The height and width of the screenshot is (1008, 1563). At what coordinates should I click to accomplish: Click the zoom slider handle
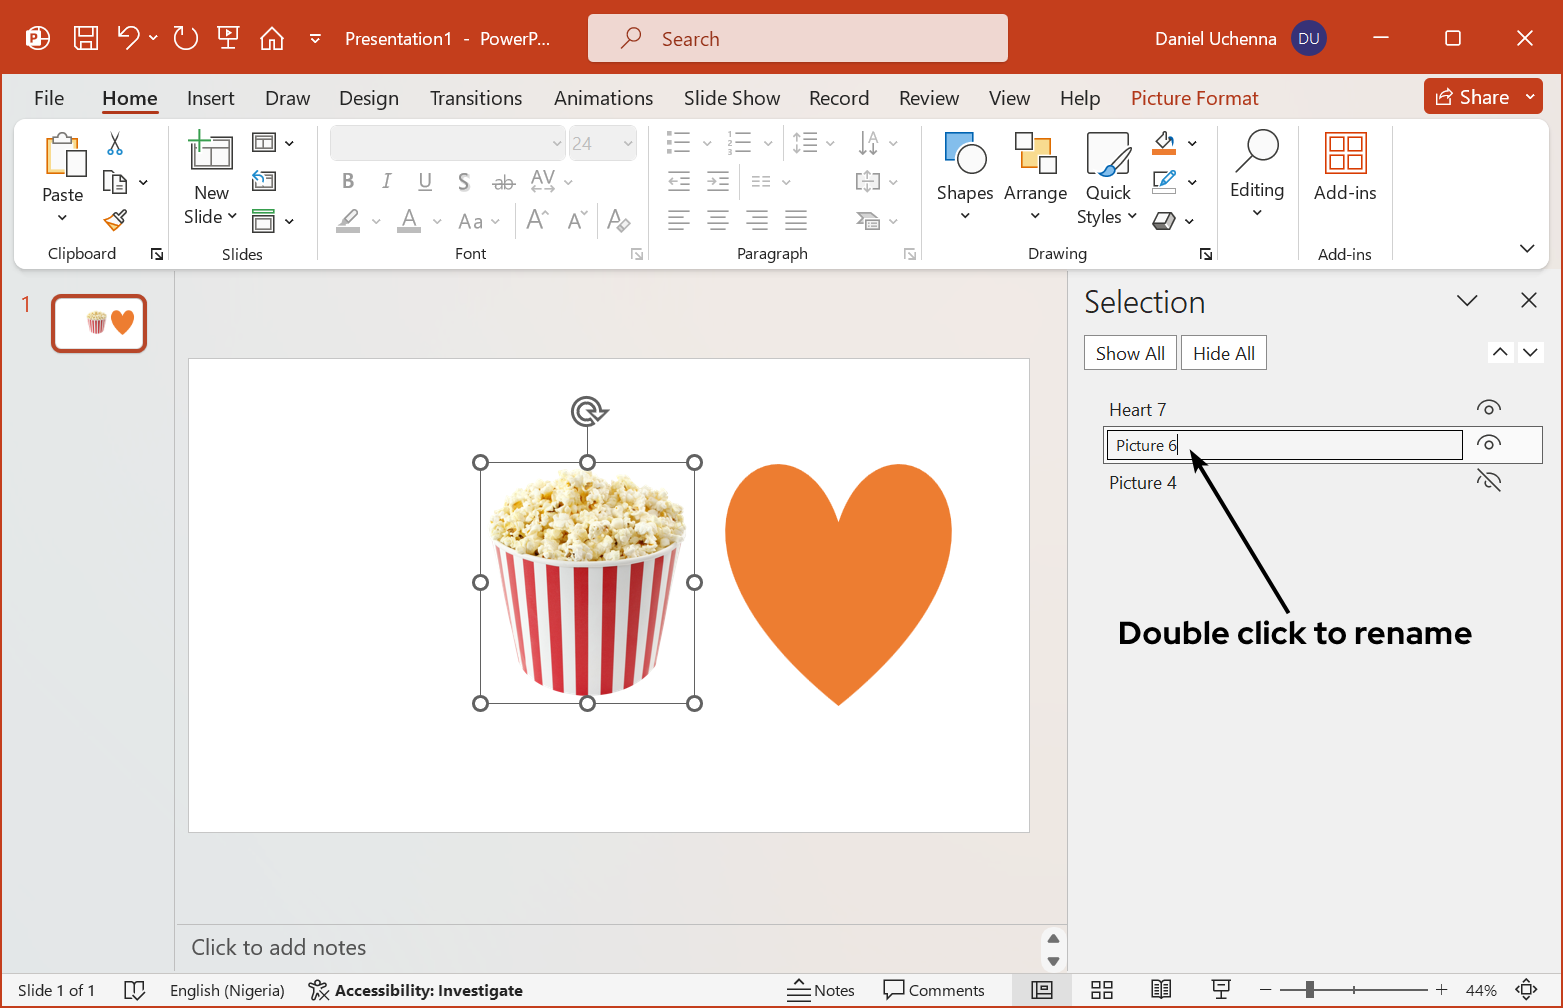1309,990
